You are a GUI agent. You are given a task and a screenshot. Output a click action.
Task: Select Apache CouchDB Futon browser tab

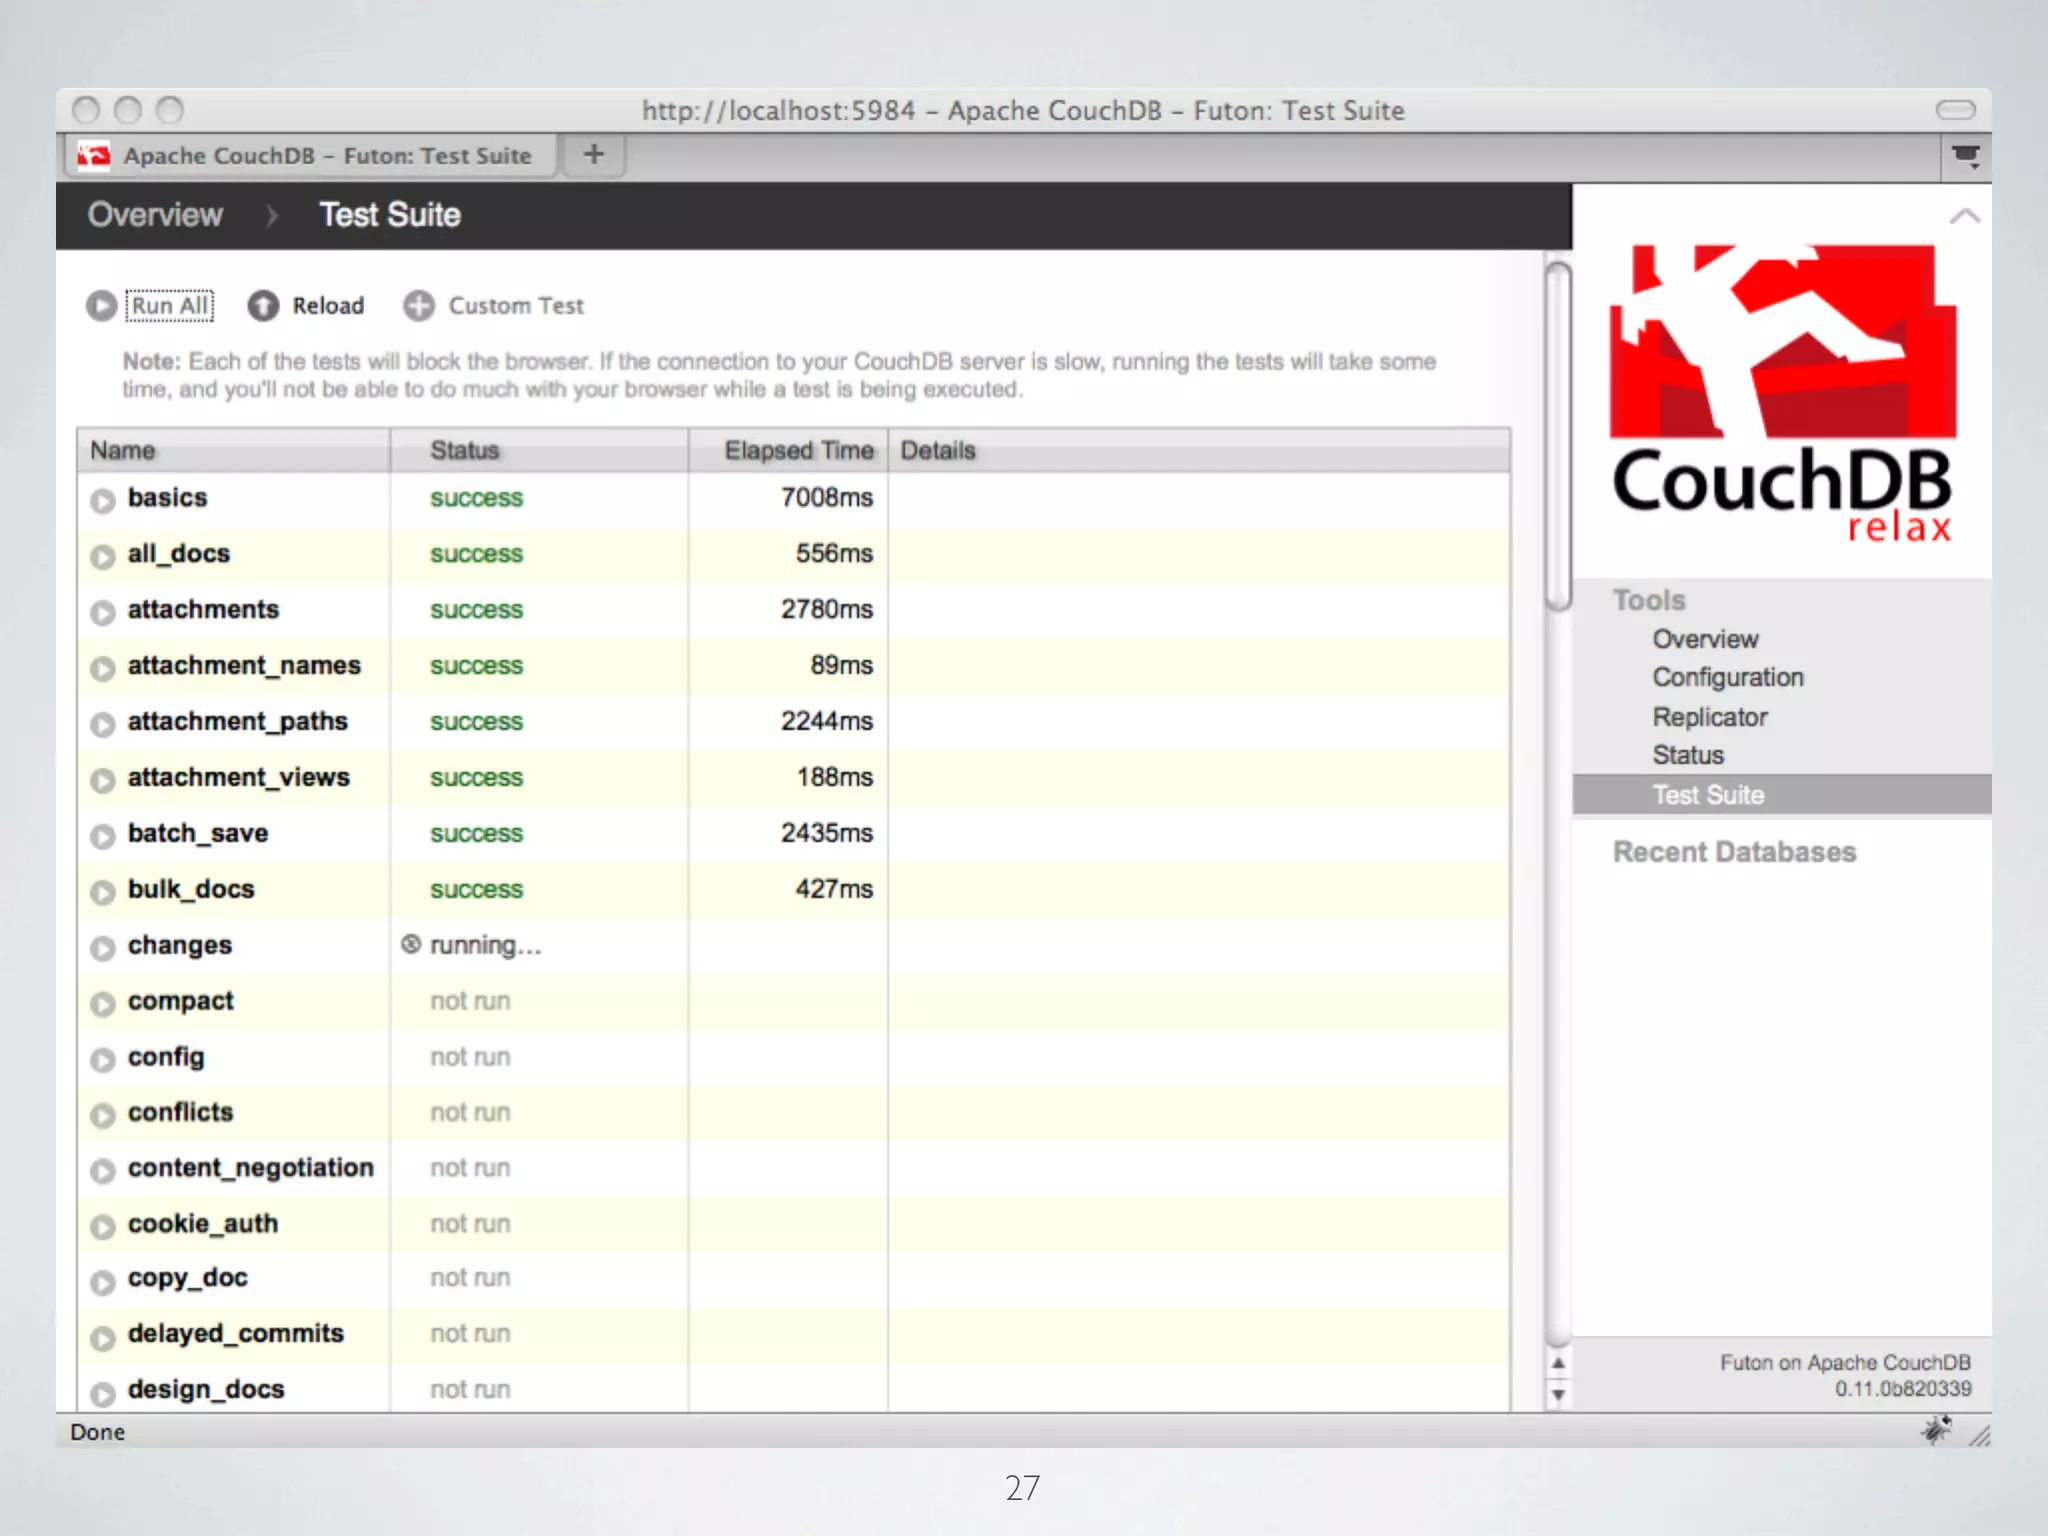click(x=310, y=156)
